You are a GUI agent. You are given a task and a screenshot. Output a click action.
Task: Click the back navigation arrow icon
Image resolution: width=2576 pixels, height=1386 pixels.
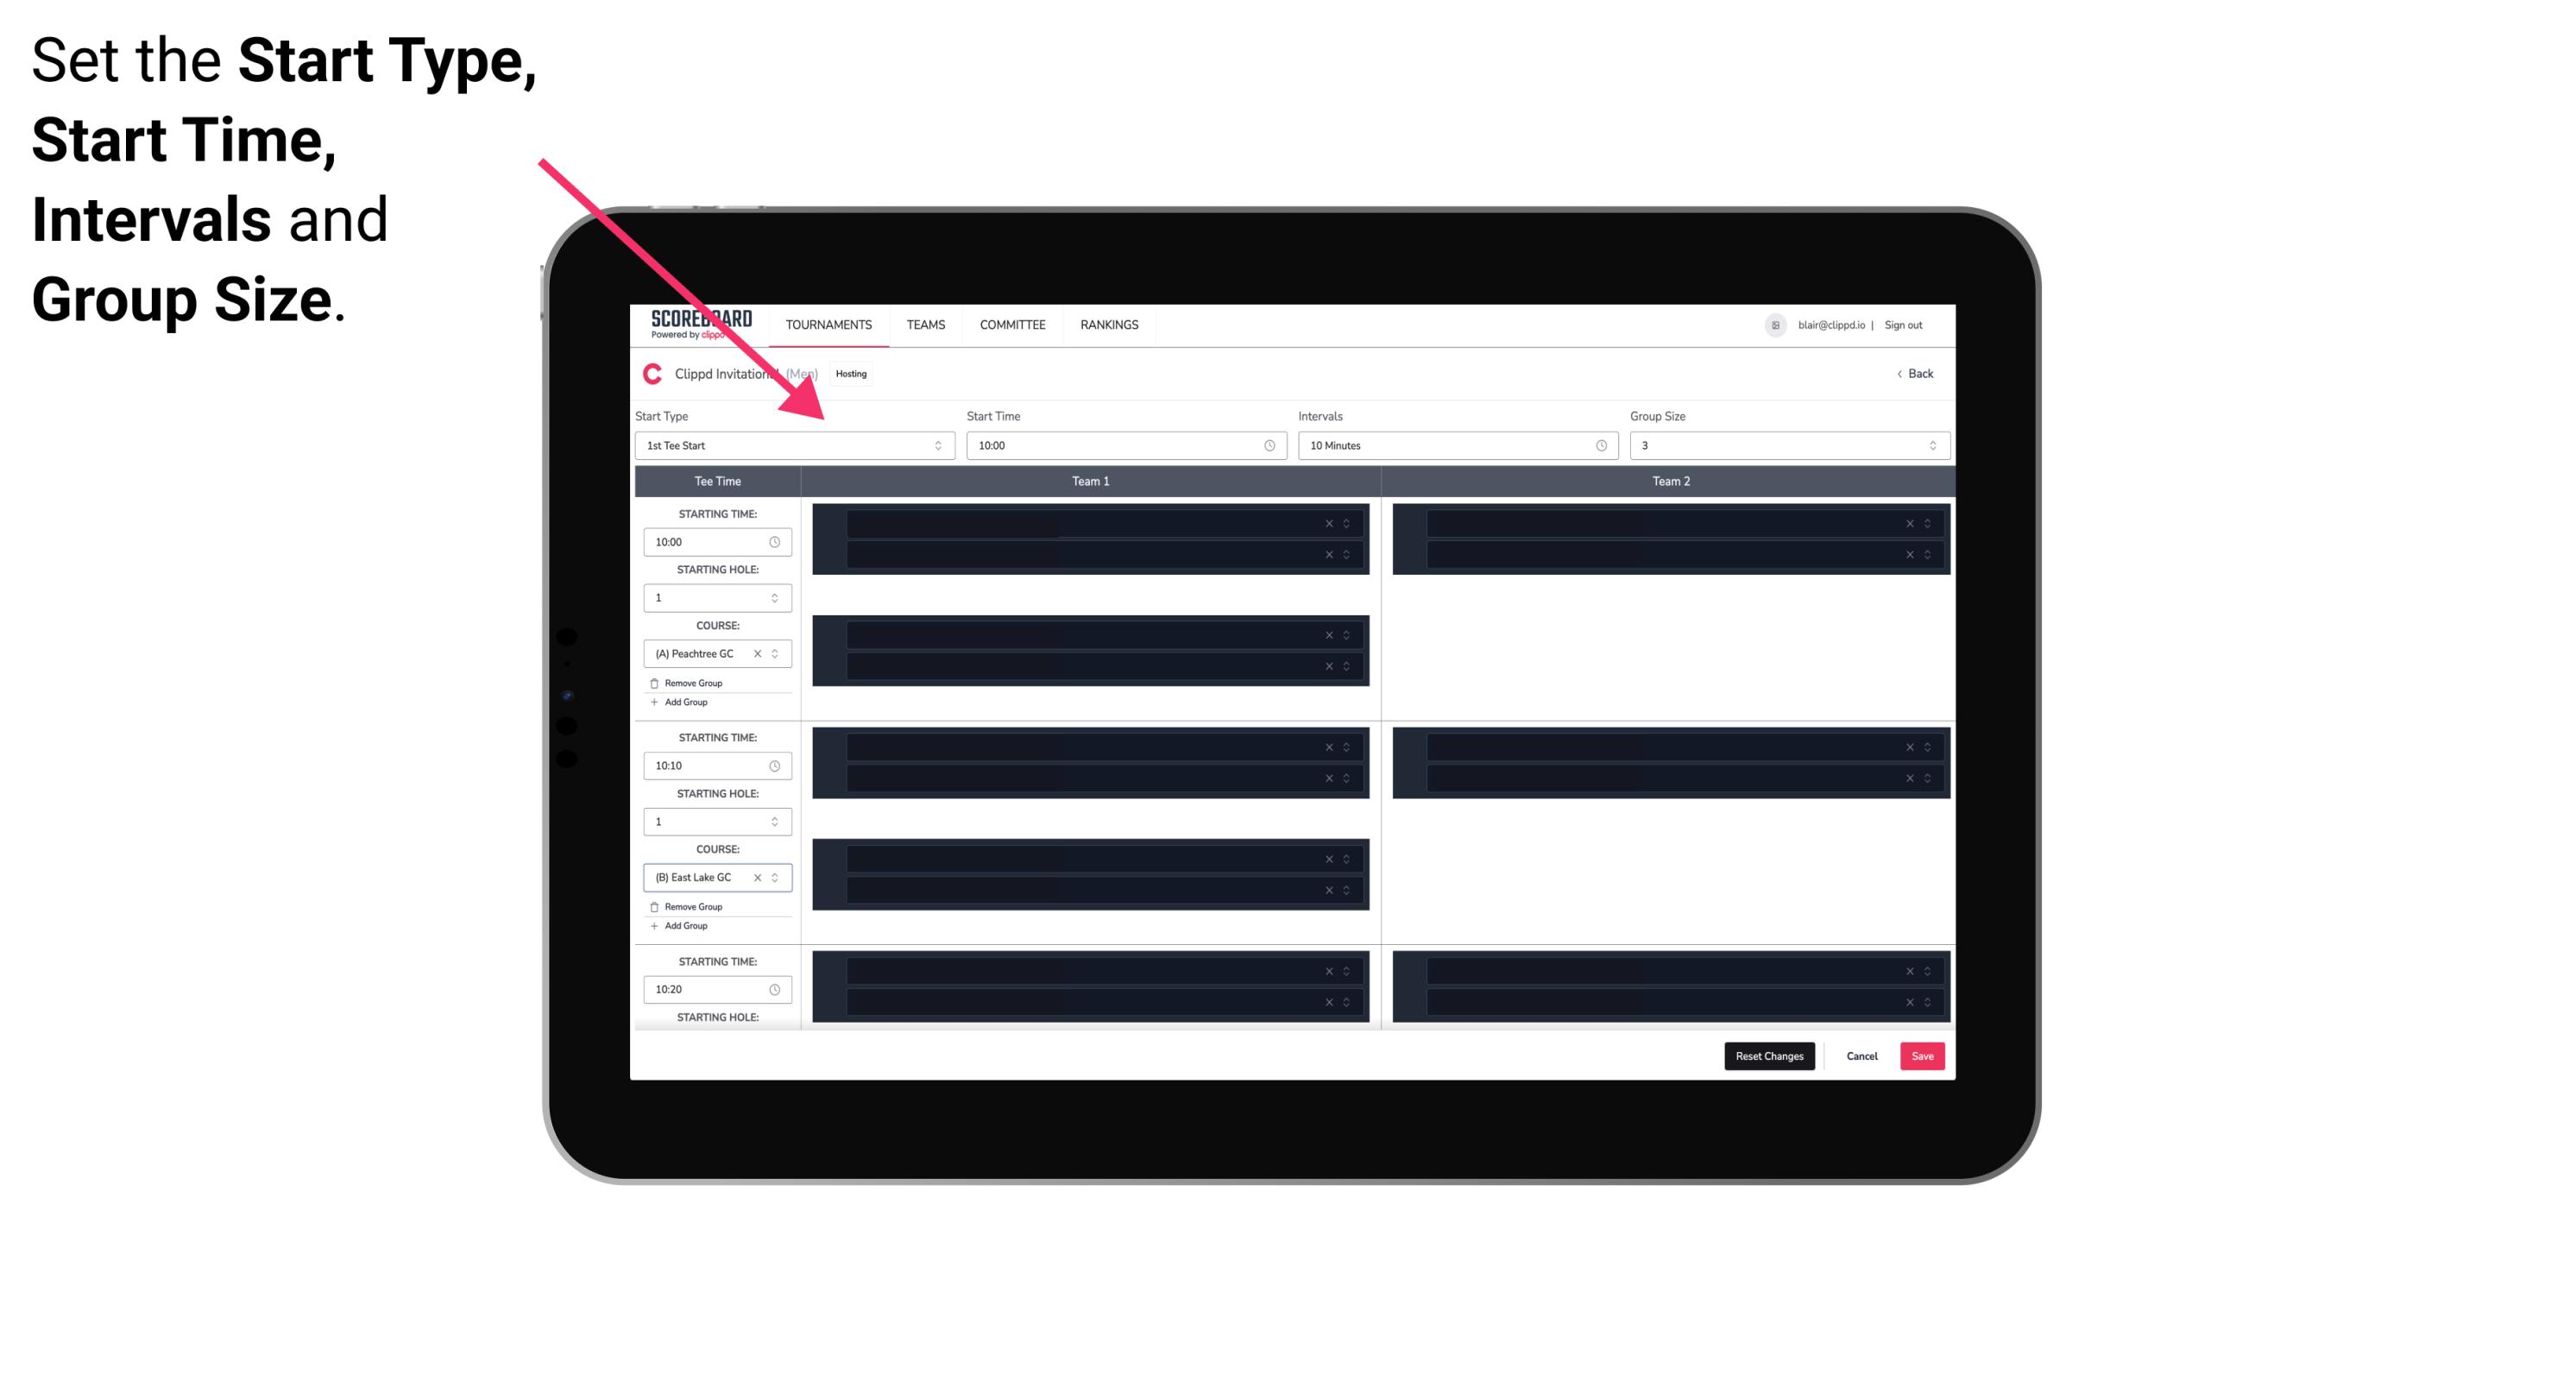click(x=1890, y=372)
